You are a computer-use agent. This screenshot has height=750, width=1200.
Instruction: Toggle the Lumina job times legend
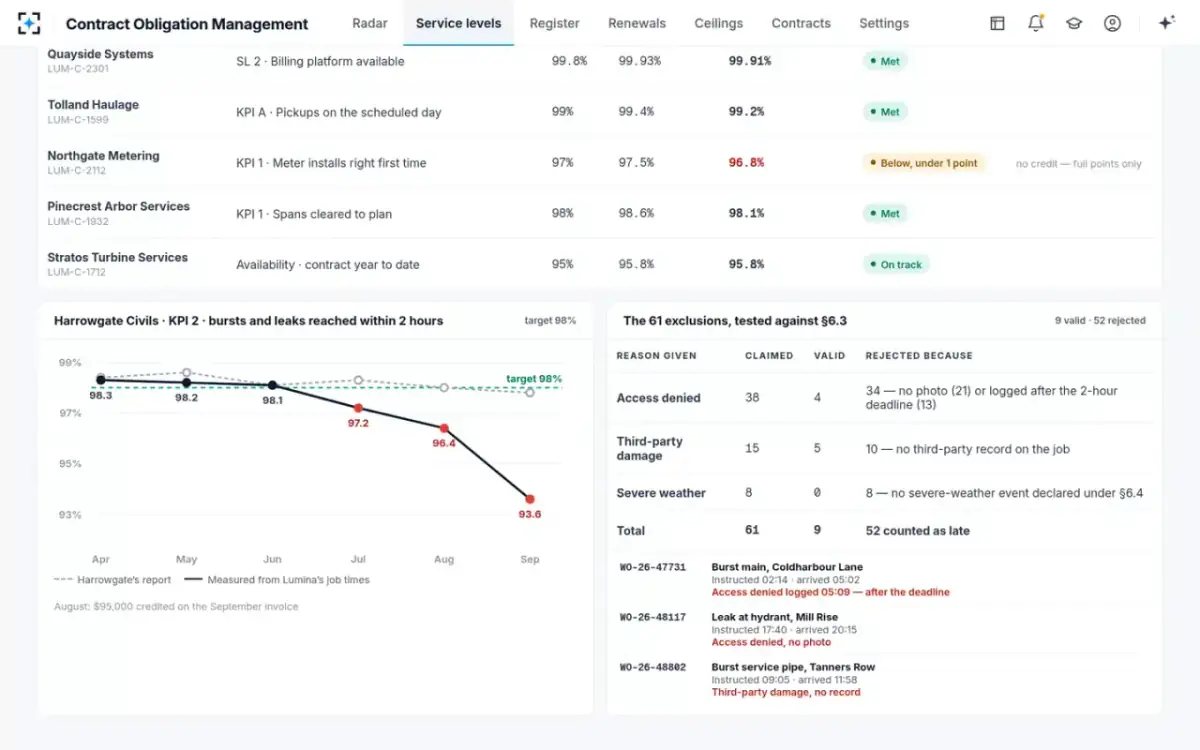(274, 580)
